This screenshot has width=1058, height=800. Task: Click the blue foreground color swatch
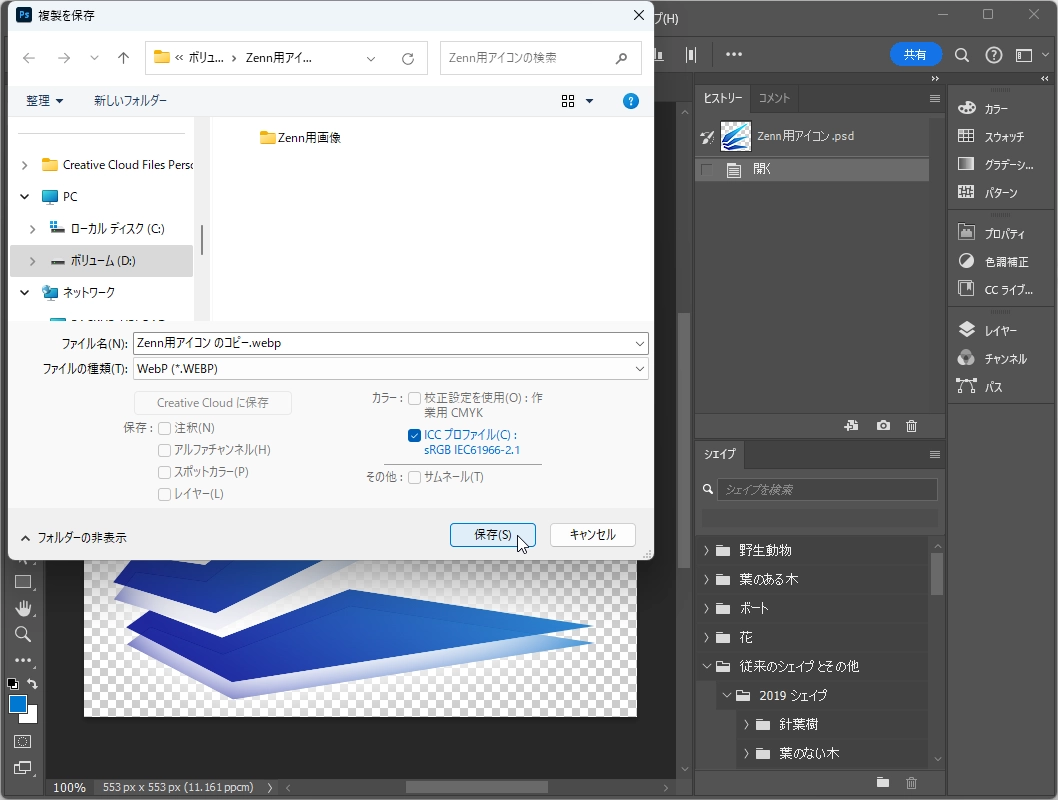click(x=17, y=704)
